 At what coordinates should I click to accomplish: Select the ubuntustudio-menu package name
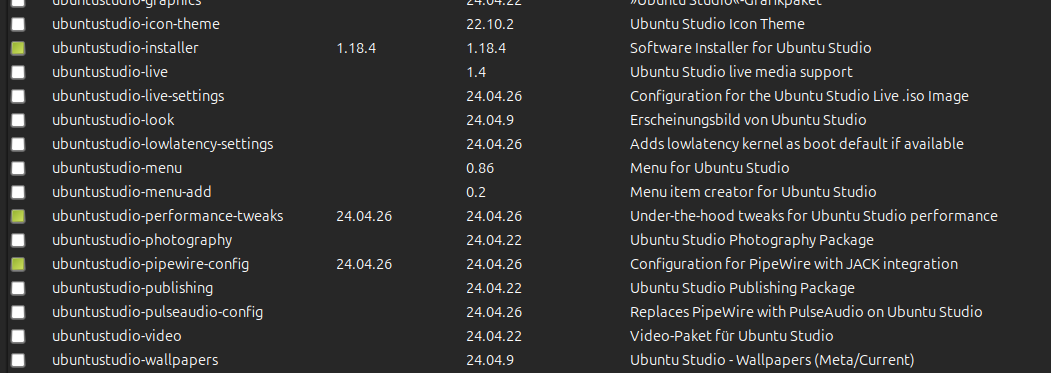click(x=117, y=168)
